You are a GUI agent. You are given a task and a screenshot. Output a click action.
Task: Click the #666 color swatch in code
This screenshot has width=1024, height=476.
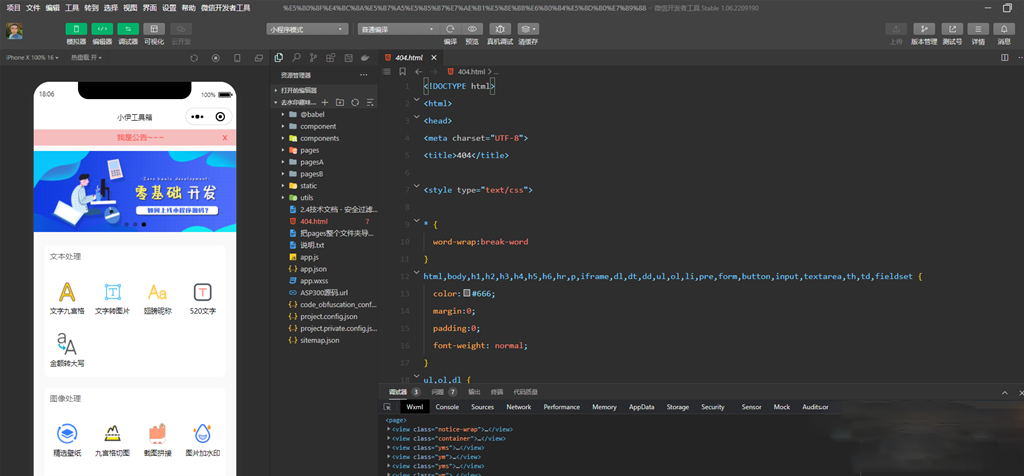tap(466, 294)
